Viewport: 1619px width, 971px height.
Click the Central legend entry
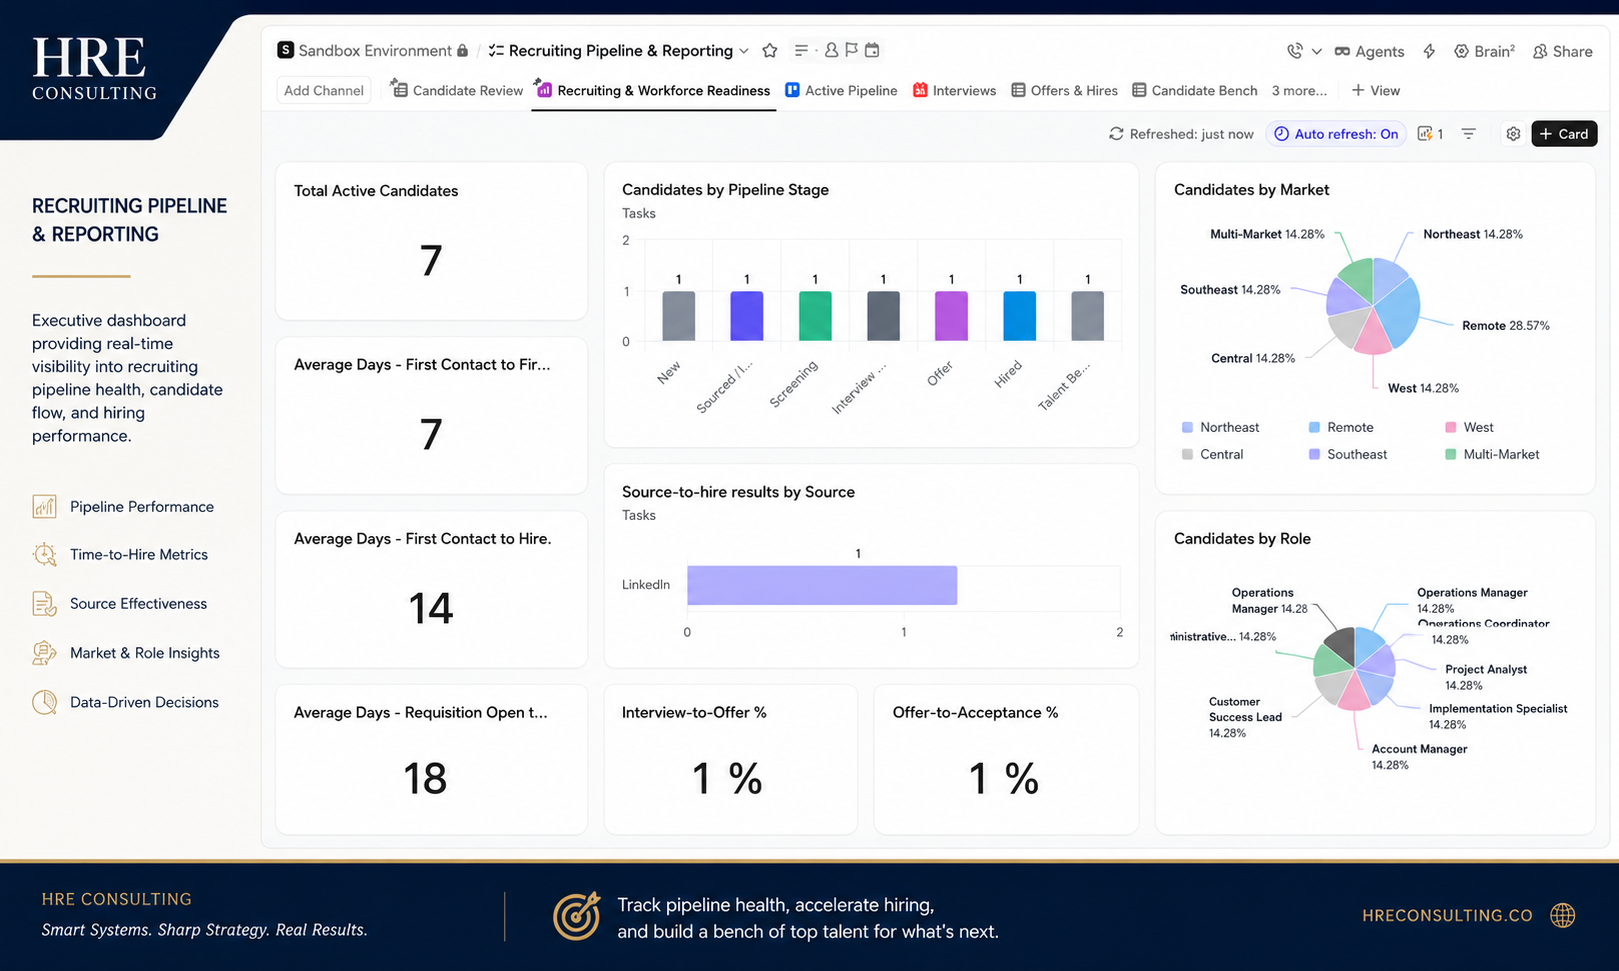(1212, 454)
